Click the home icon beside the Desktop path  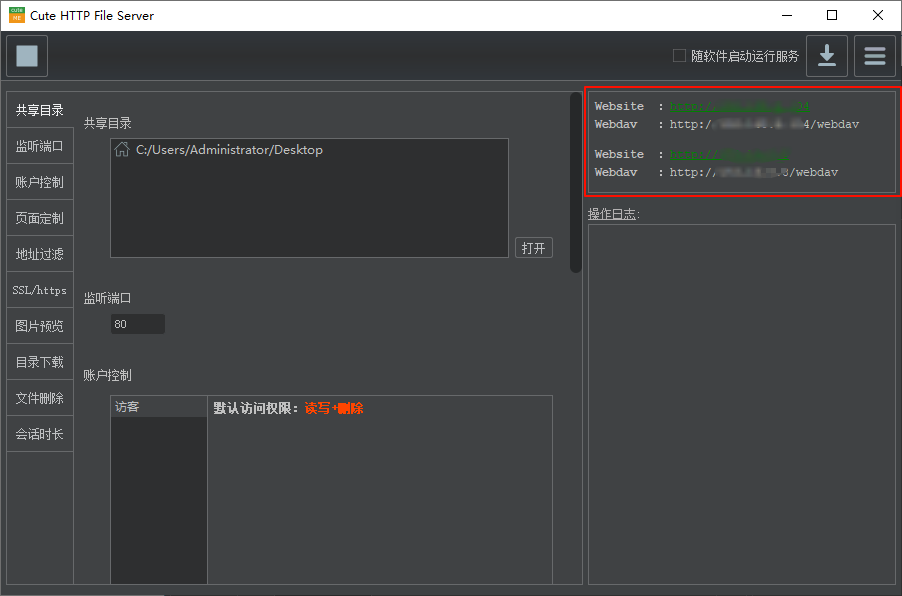[x=122, y=150]
